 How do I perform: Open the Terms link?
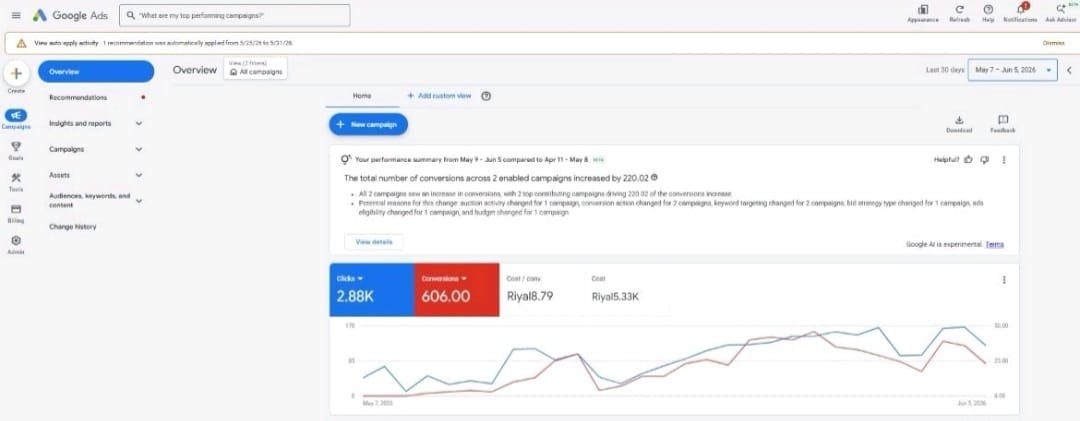[995, 245]
